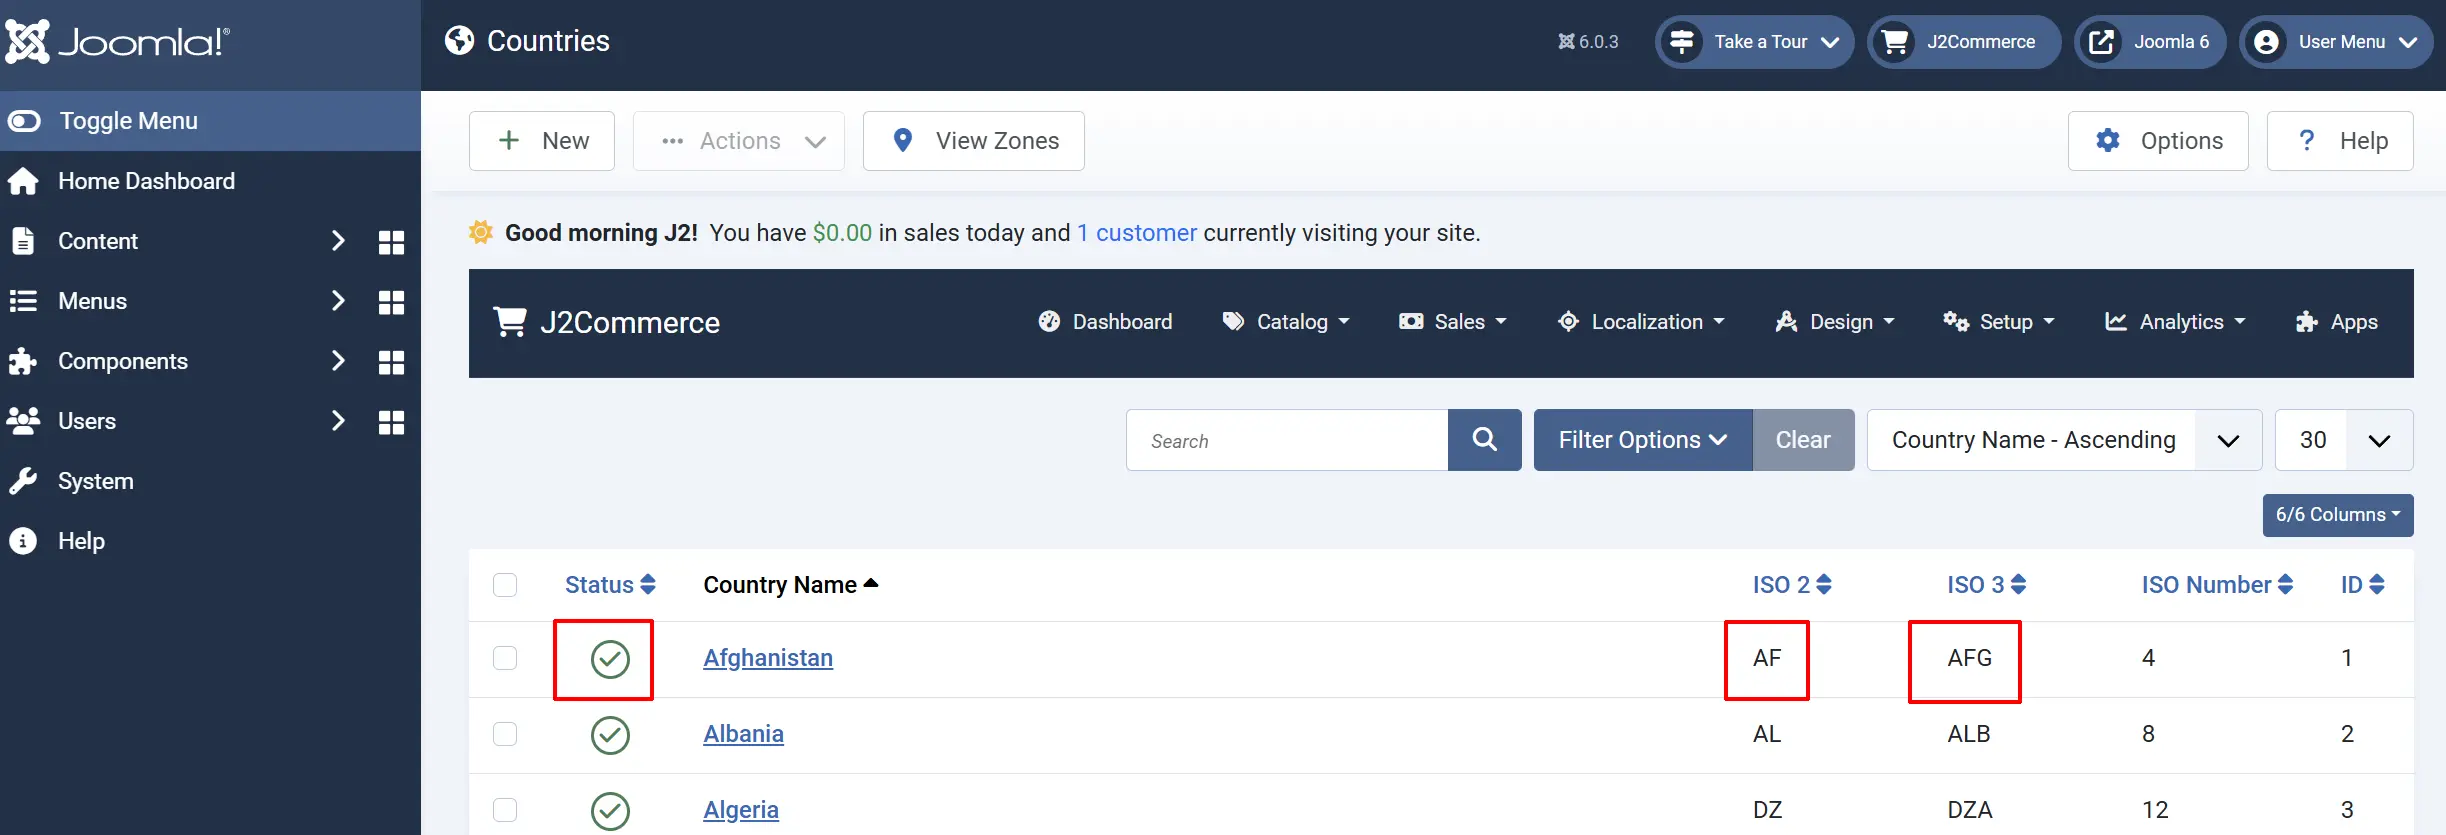
Task: Sort by Country Name column header
Action: [x=791, y=585]
